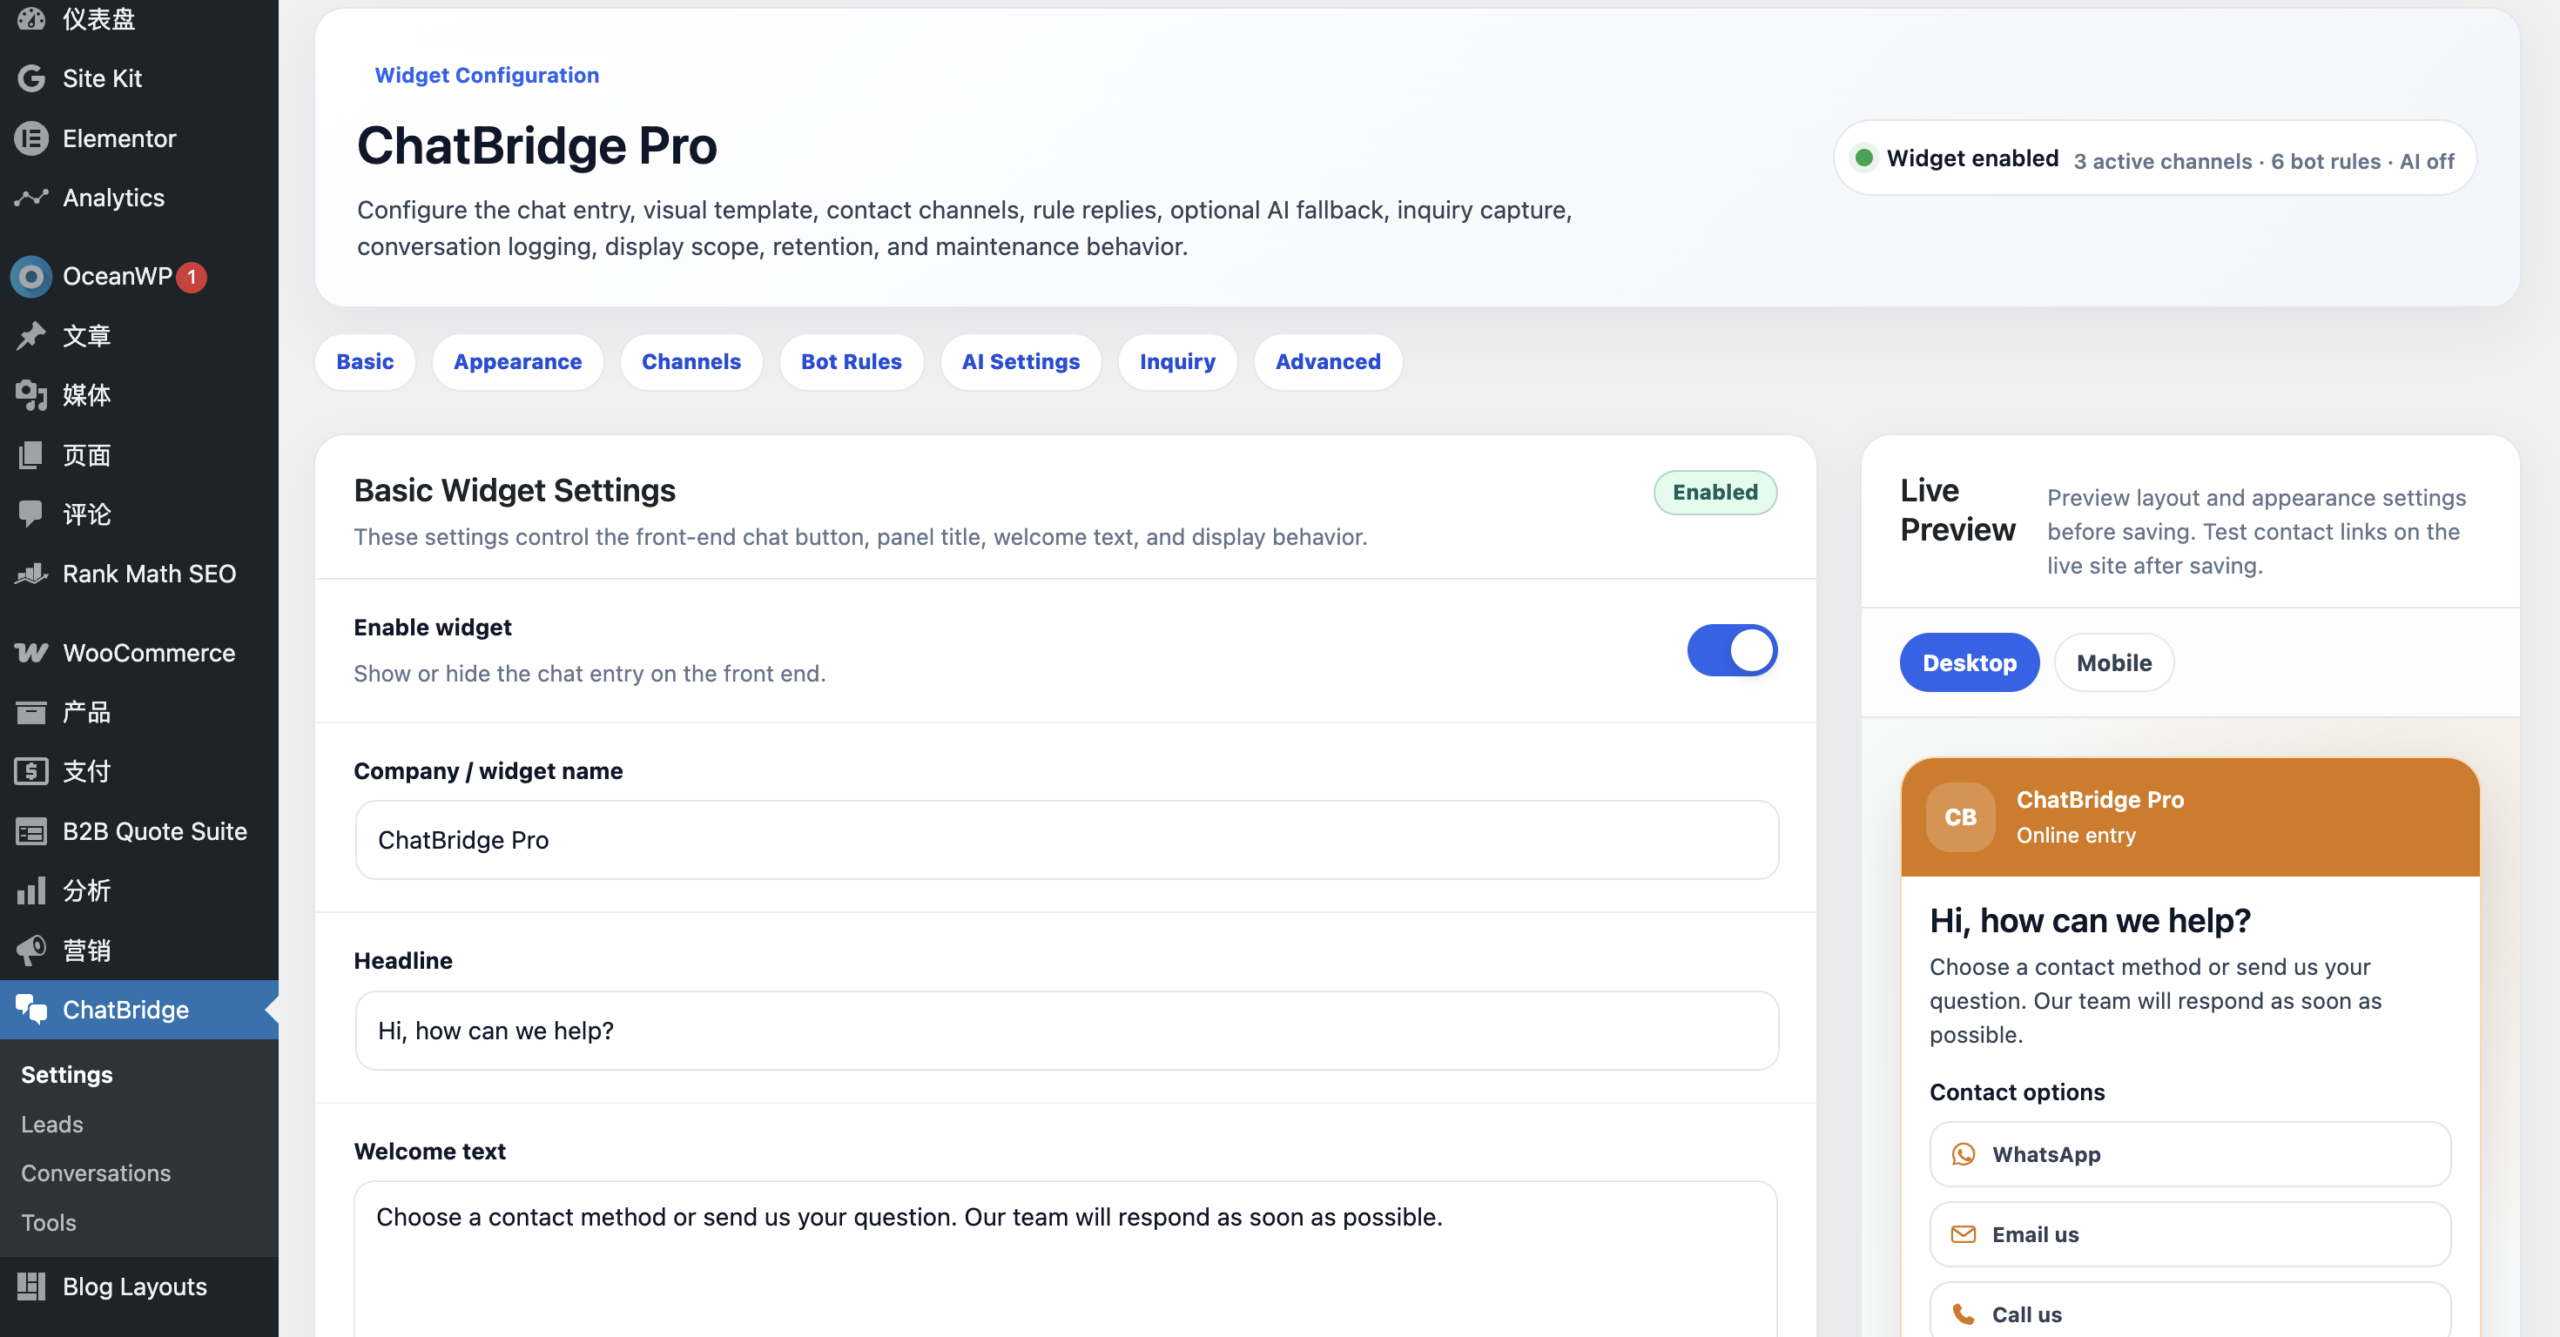Go to the Bot Rules tab
The image size is (2560, 1337).
click(x=851, y=362)
